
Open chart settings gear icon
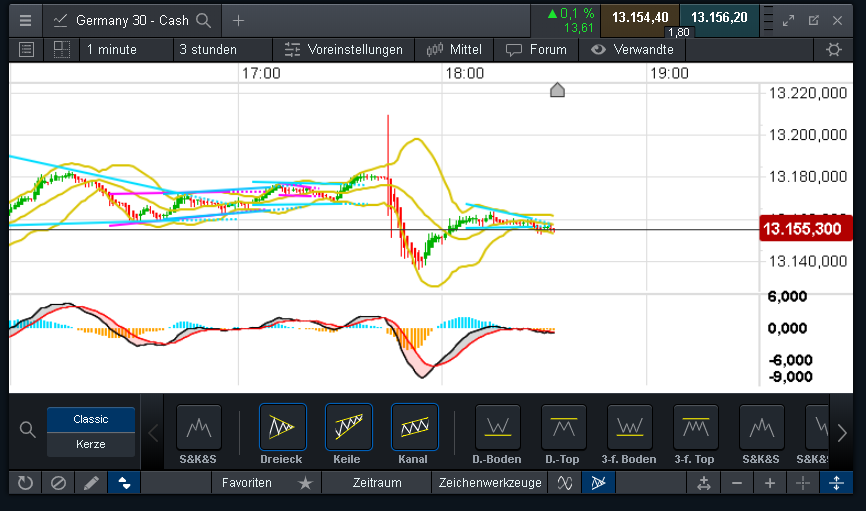833,49
